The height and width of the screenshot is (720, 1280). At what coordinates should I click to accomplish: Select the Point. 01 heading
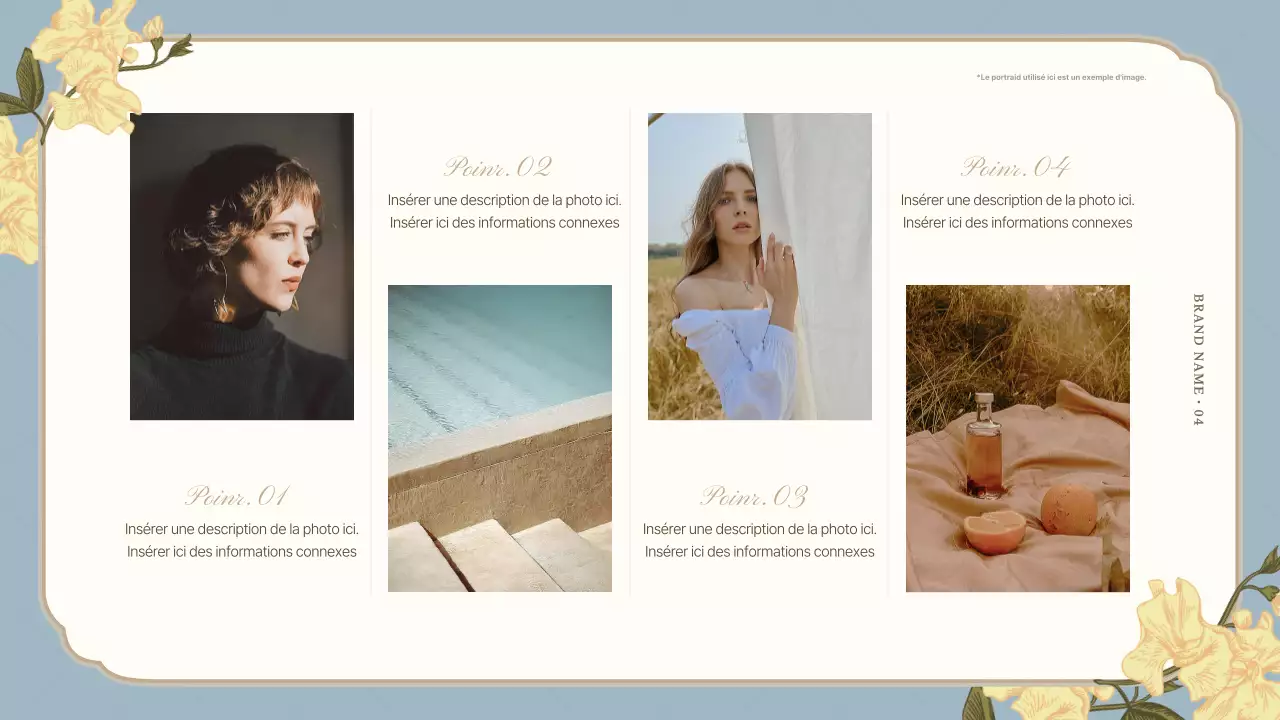pyautogui.click(x=238, y=496)
